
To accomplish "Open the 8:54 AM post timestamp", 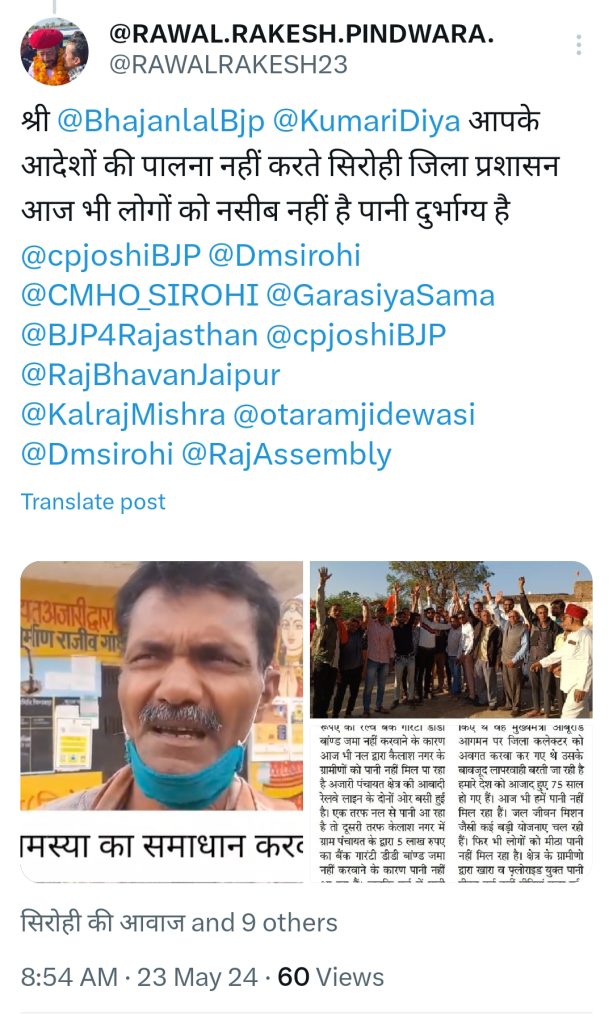I will tap(69, 977).
